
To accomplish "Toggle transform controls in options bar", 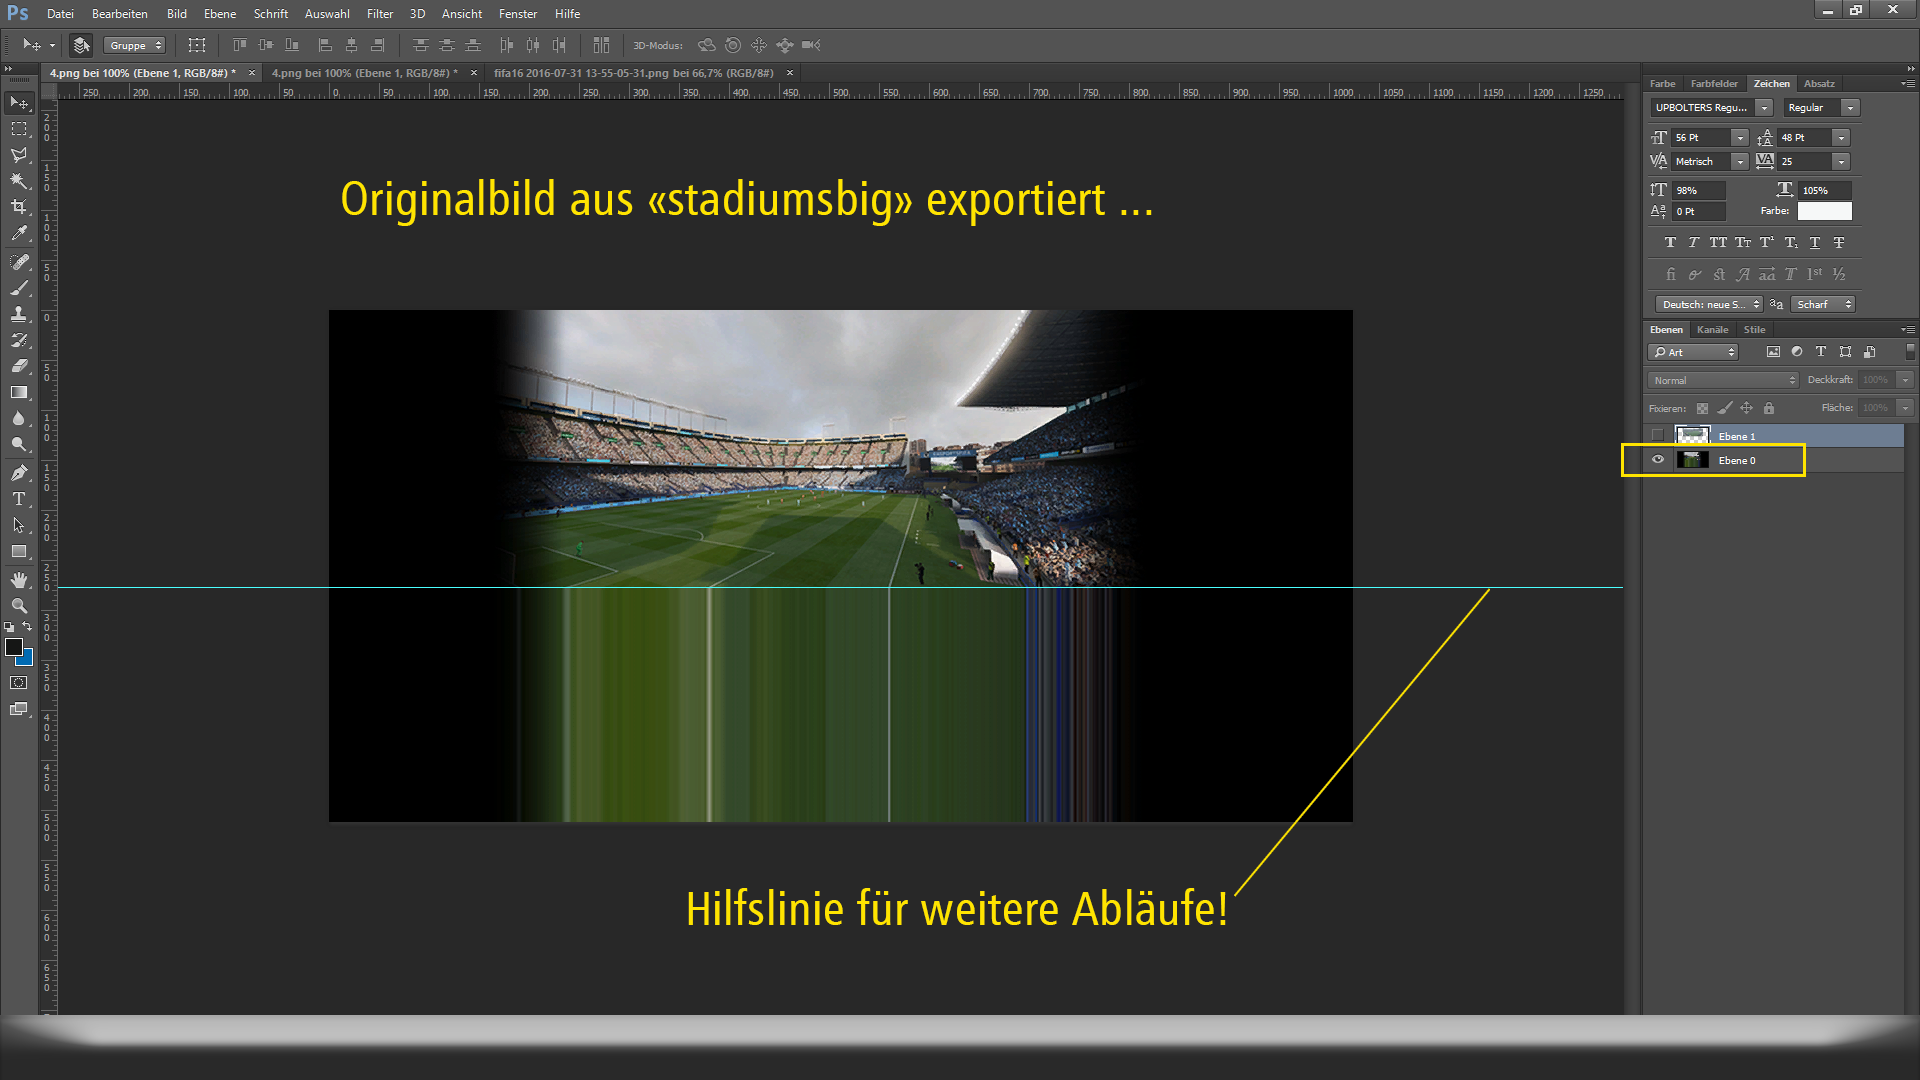I will (x=197, y=45).
